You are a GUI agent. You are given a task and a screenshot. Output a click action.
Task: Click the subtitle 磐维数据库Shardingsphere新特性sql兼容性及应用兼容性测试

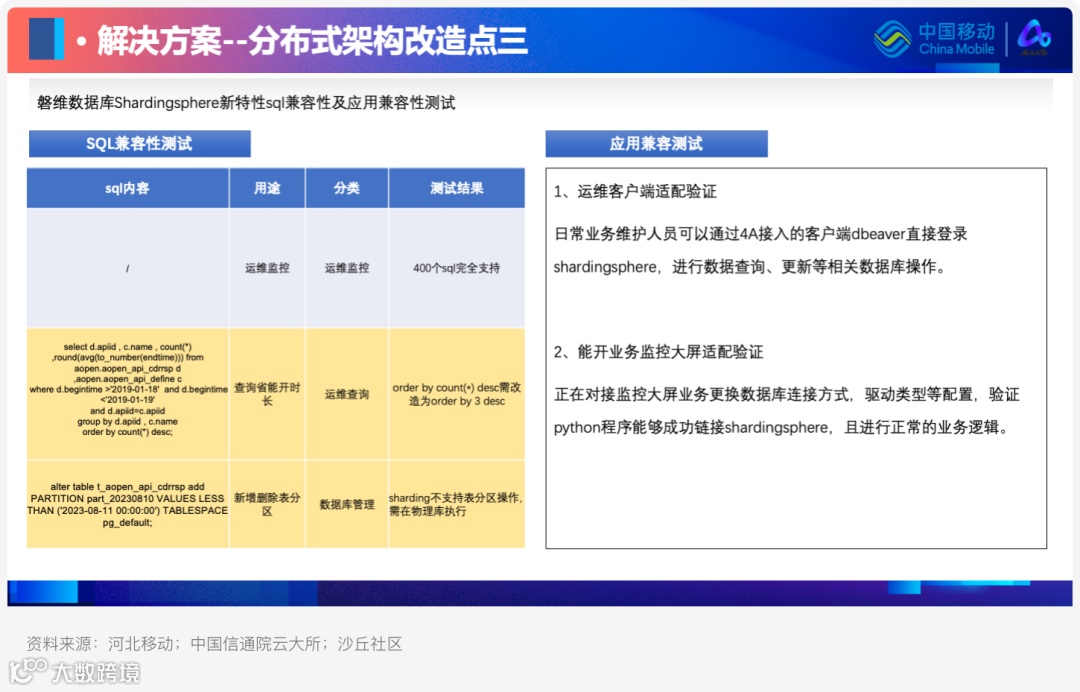click(x=246, y=103)
